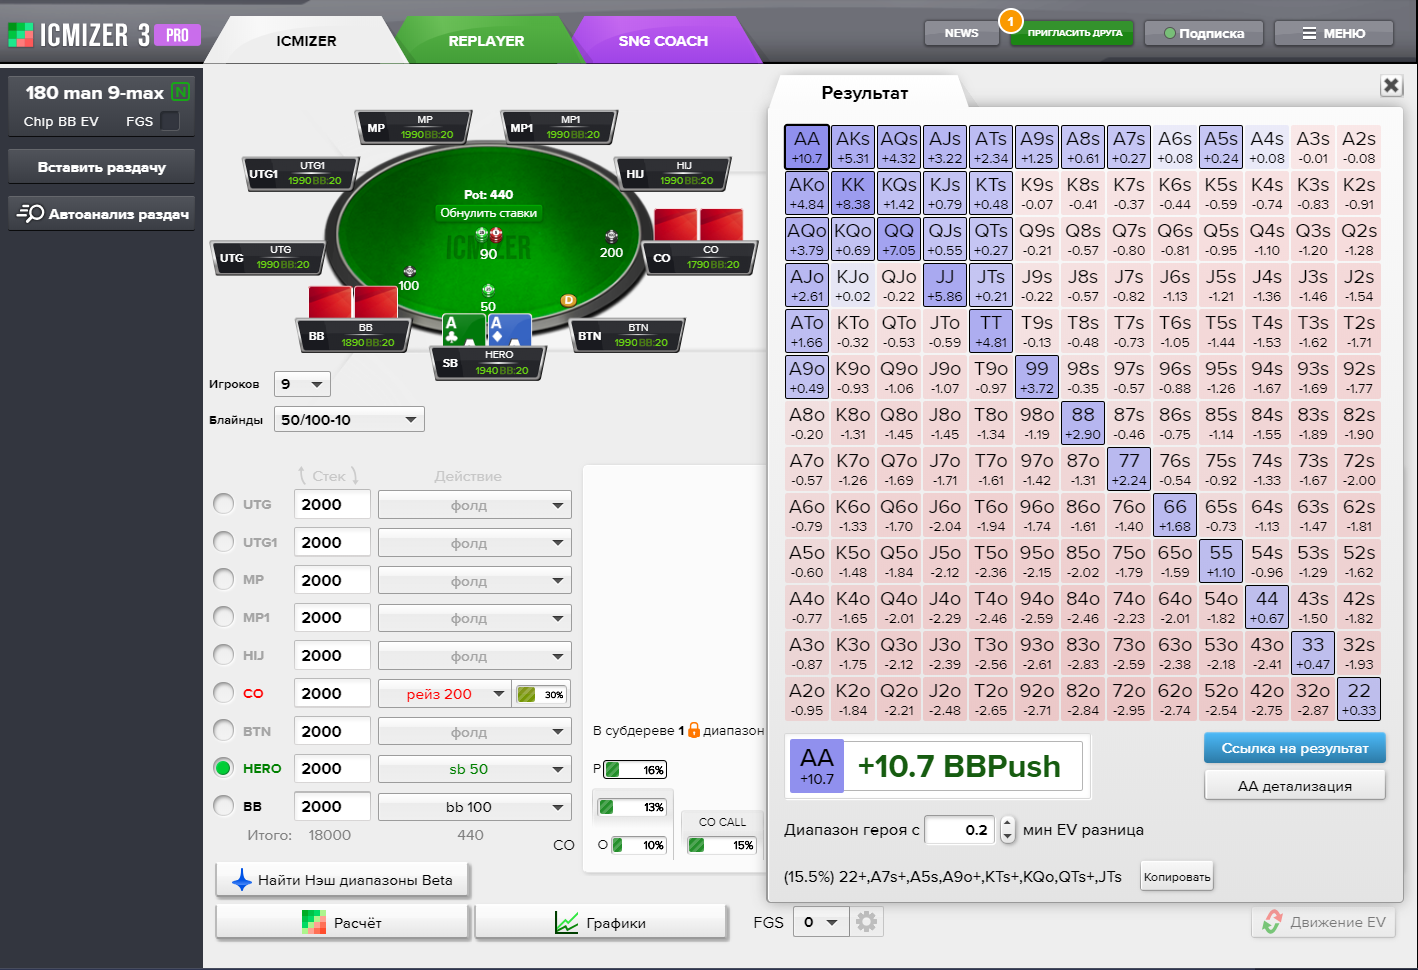Open FGS gear settings icon
The height and width of the screenshot is (970, 1418).
pos(866,922)
